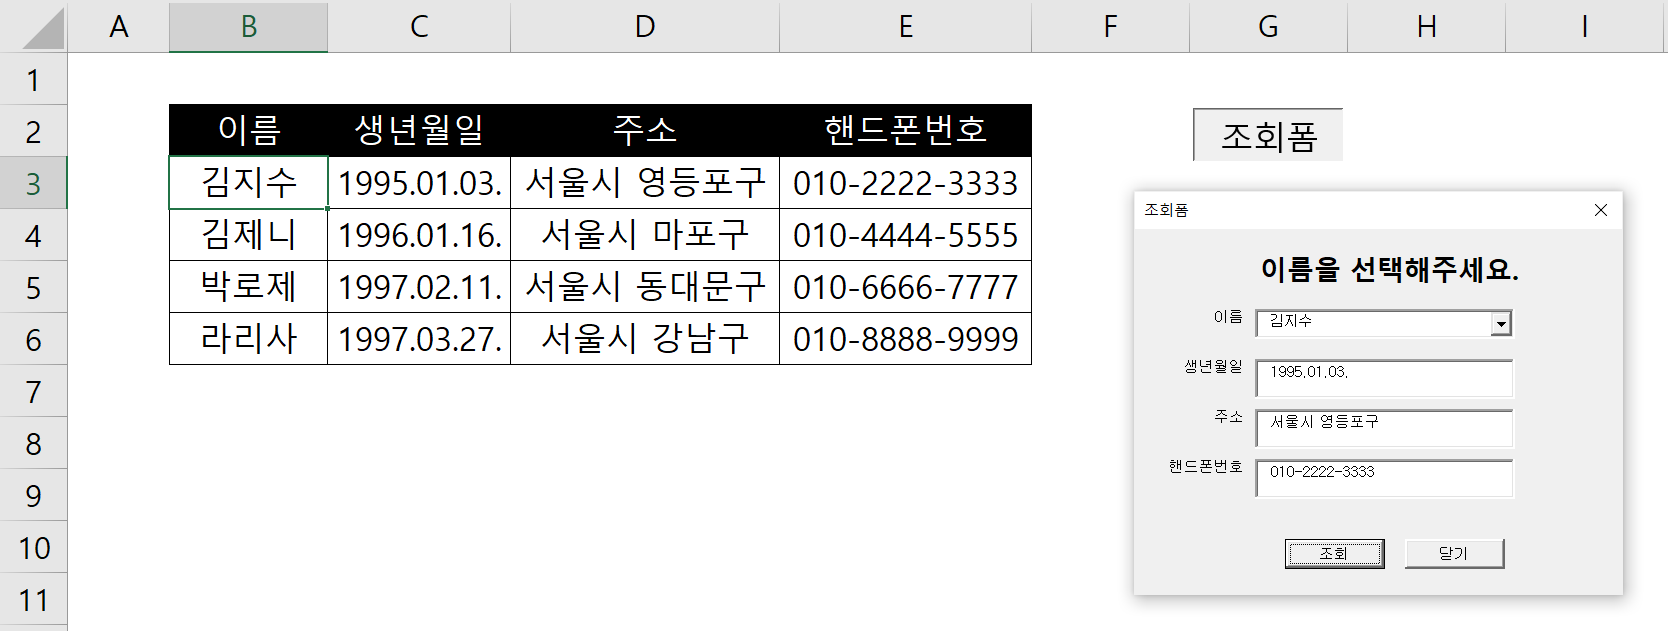
Task: Click the 조회폼 button on the sheet
Action: coord(1268,135)
